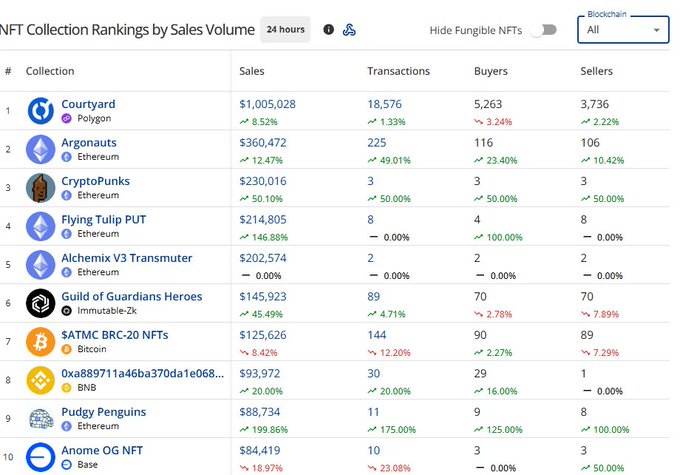Open the Flying Tulip PUT collection link
This screenshot has height=475, width=680.
click(104, 219)
